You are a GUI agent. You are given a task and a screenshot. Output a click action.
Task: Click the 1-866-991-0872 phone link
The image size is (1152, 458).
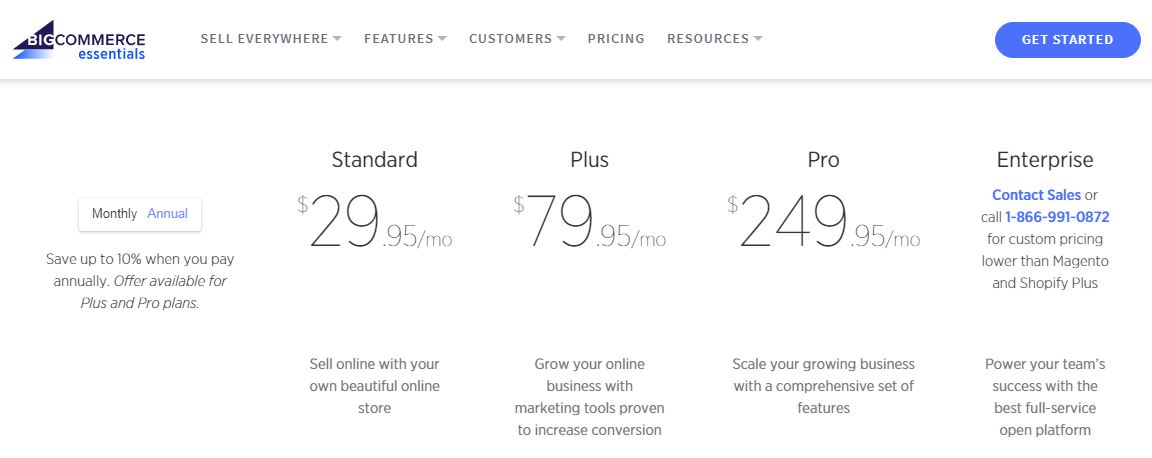1057,217
